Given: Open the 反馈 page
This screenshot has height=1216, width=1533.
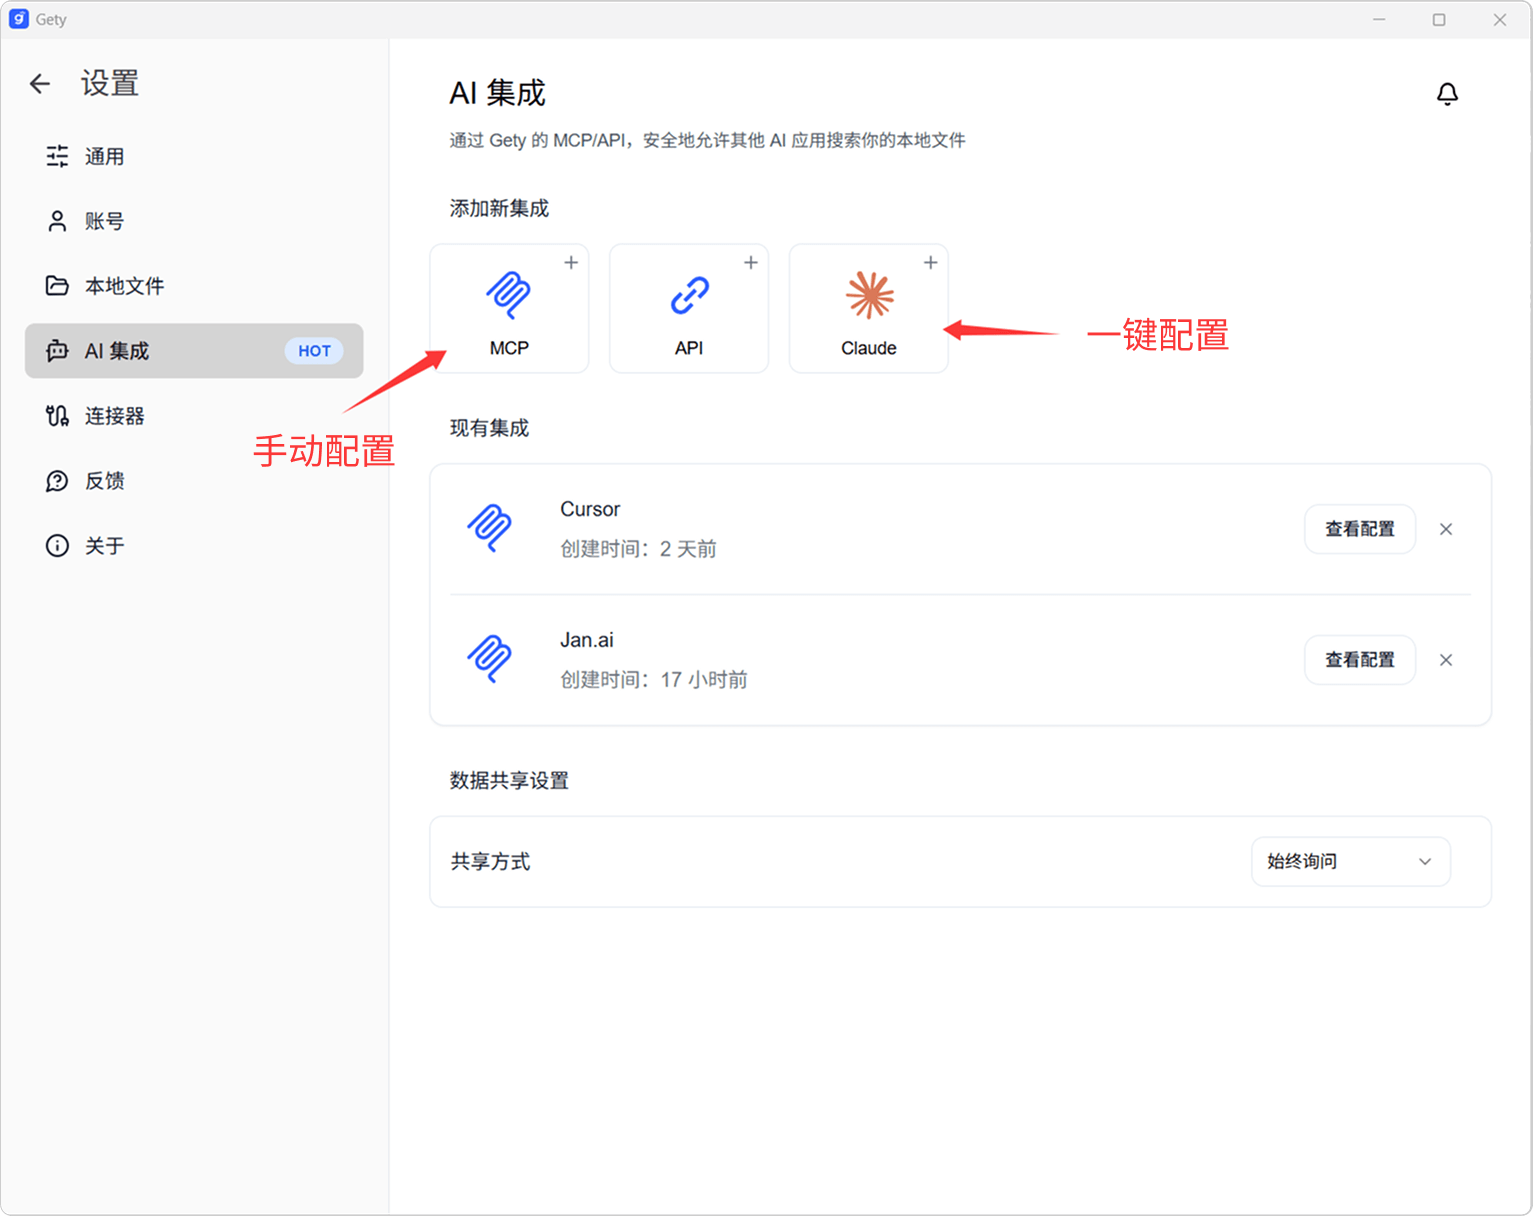Looking at the screenshot, I should (x=104, y=481).
